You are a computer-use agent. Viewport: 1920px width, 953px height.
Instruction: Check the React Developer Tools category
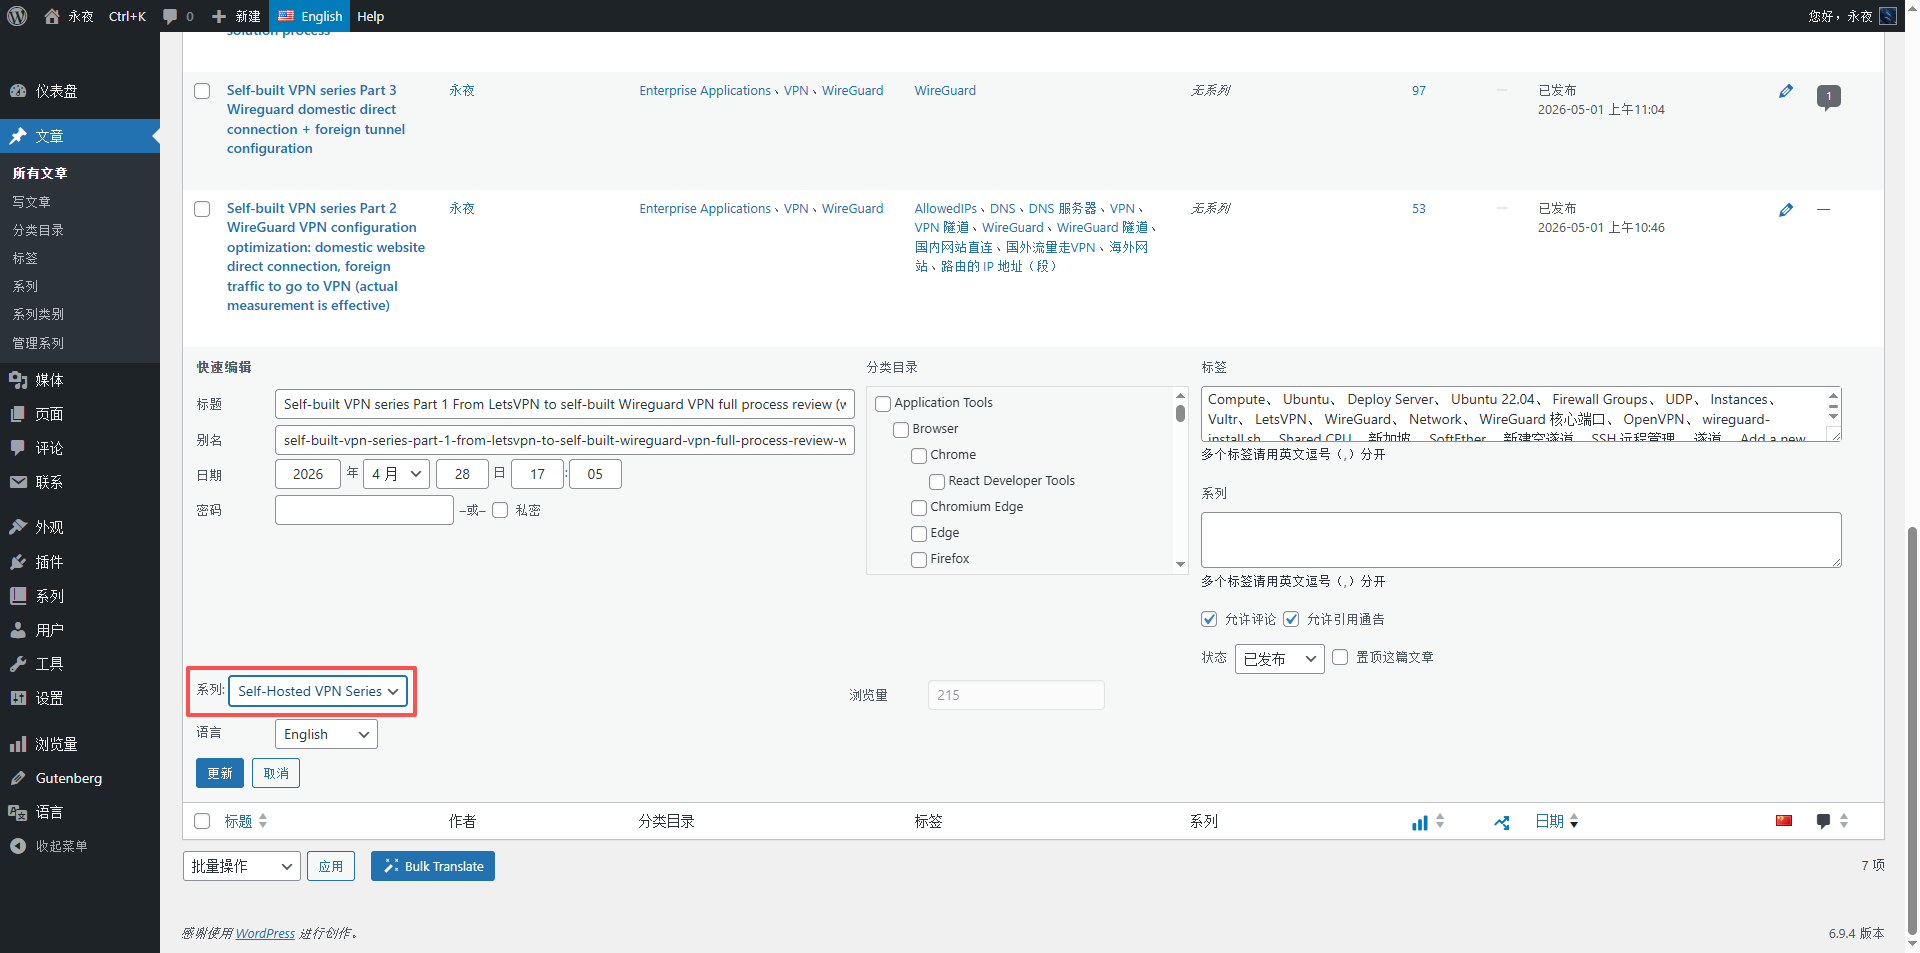coord(937,482)
